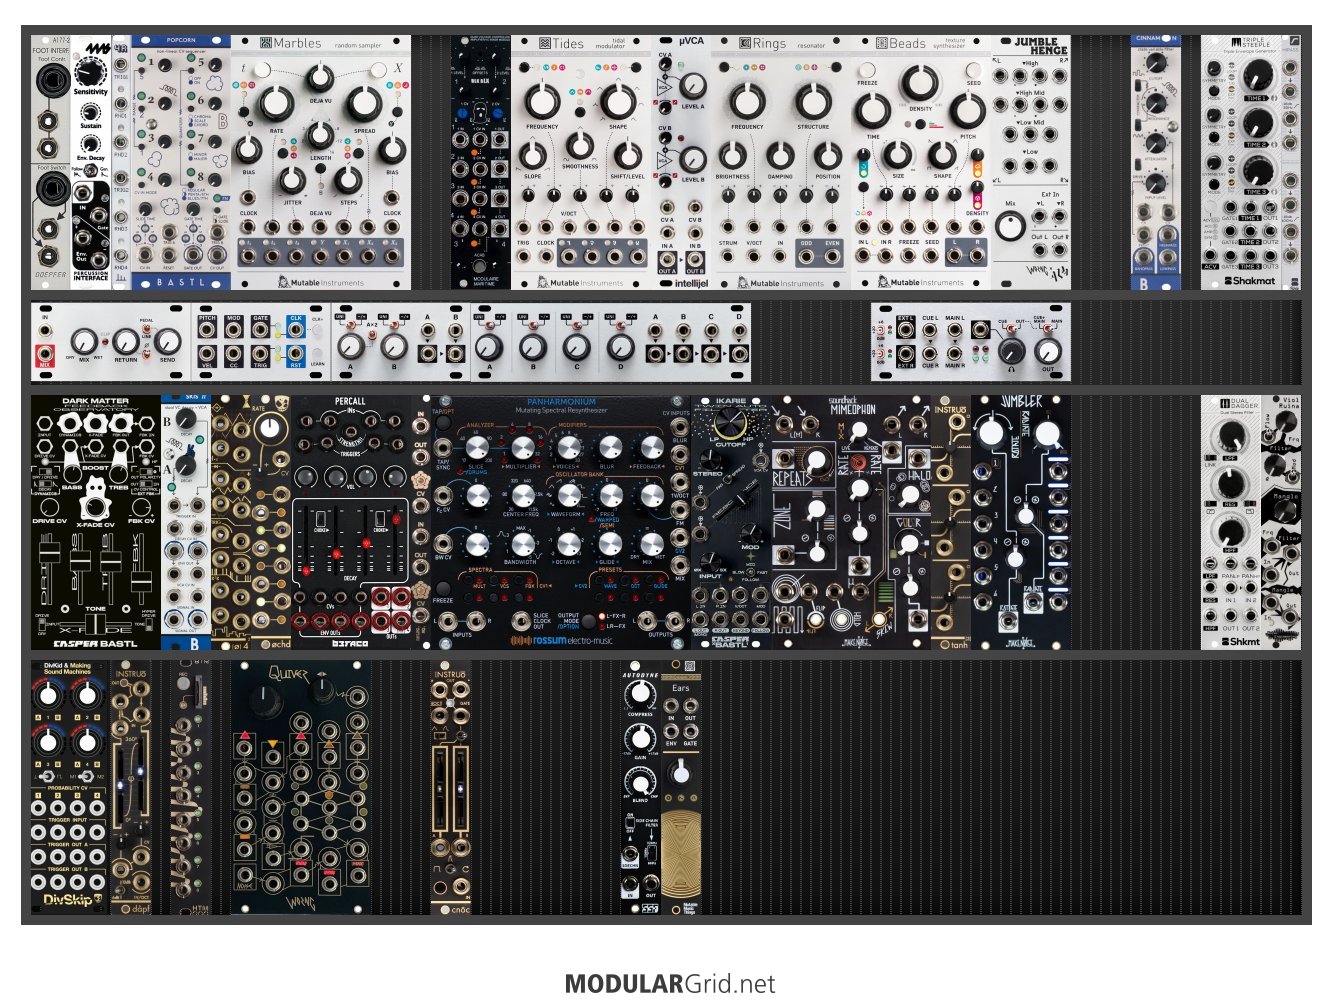Click the OUT A jack on µVCA
This screenshot has width=1342, height=1005.
click(x=667, y=259)
